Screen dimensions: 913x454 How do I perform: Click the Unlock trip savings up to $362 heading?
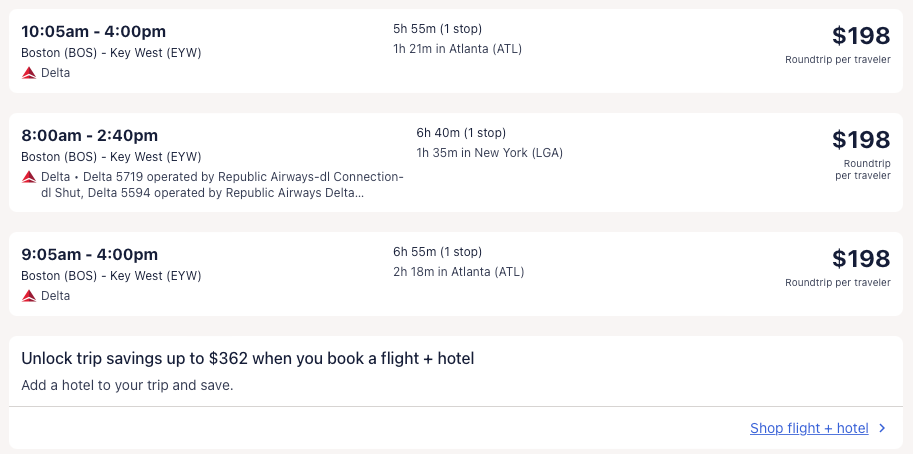247,358
